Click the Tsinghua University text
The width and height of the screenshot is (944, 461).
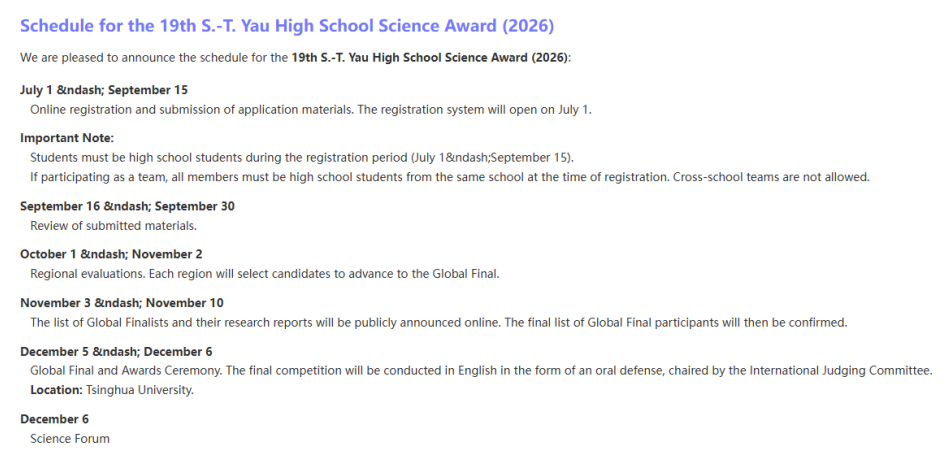click(x=140, y=390)
